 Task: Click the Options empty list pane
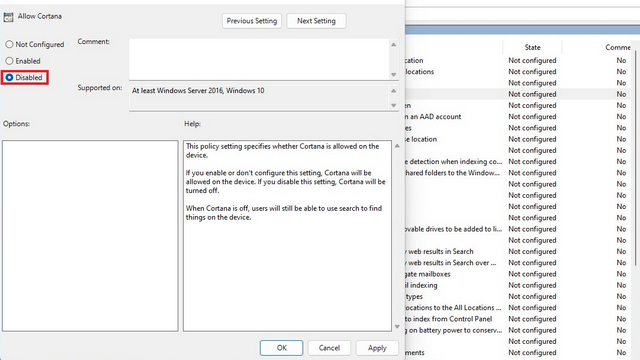90,236
